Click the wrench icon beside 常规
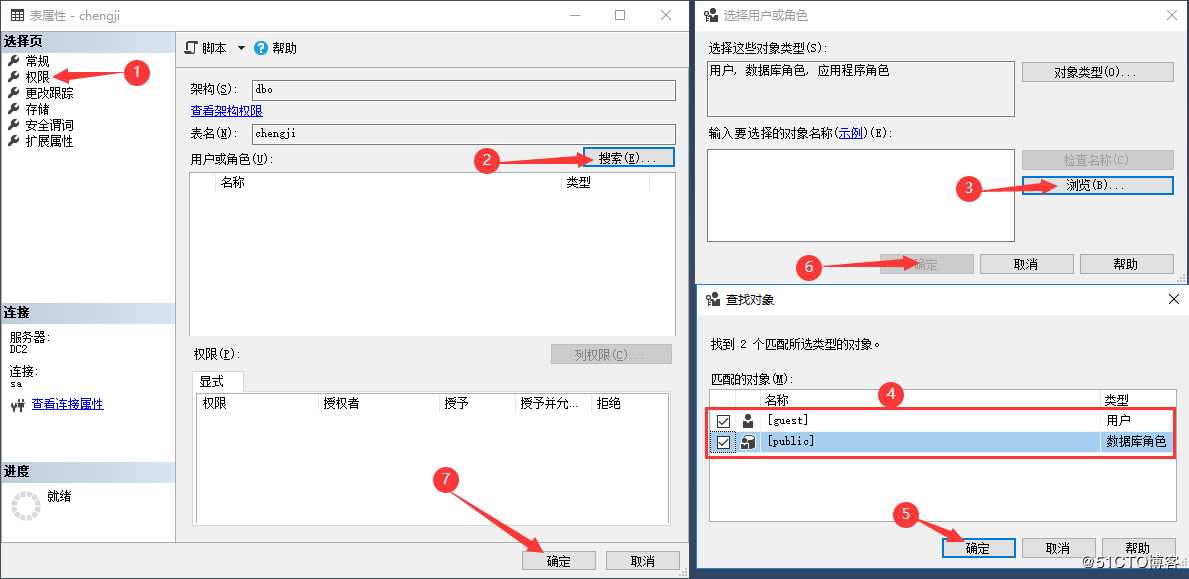The width and height of the screenshot is (1189, 579). pyautogui.click(x=13, y=61)
